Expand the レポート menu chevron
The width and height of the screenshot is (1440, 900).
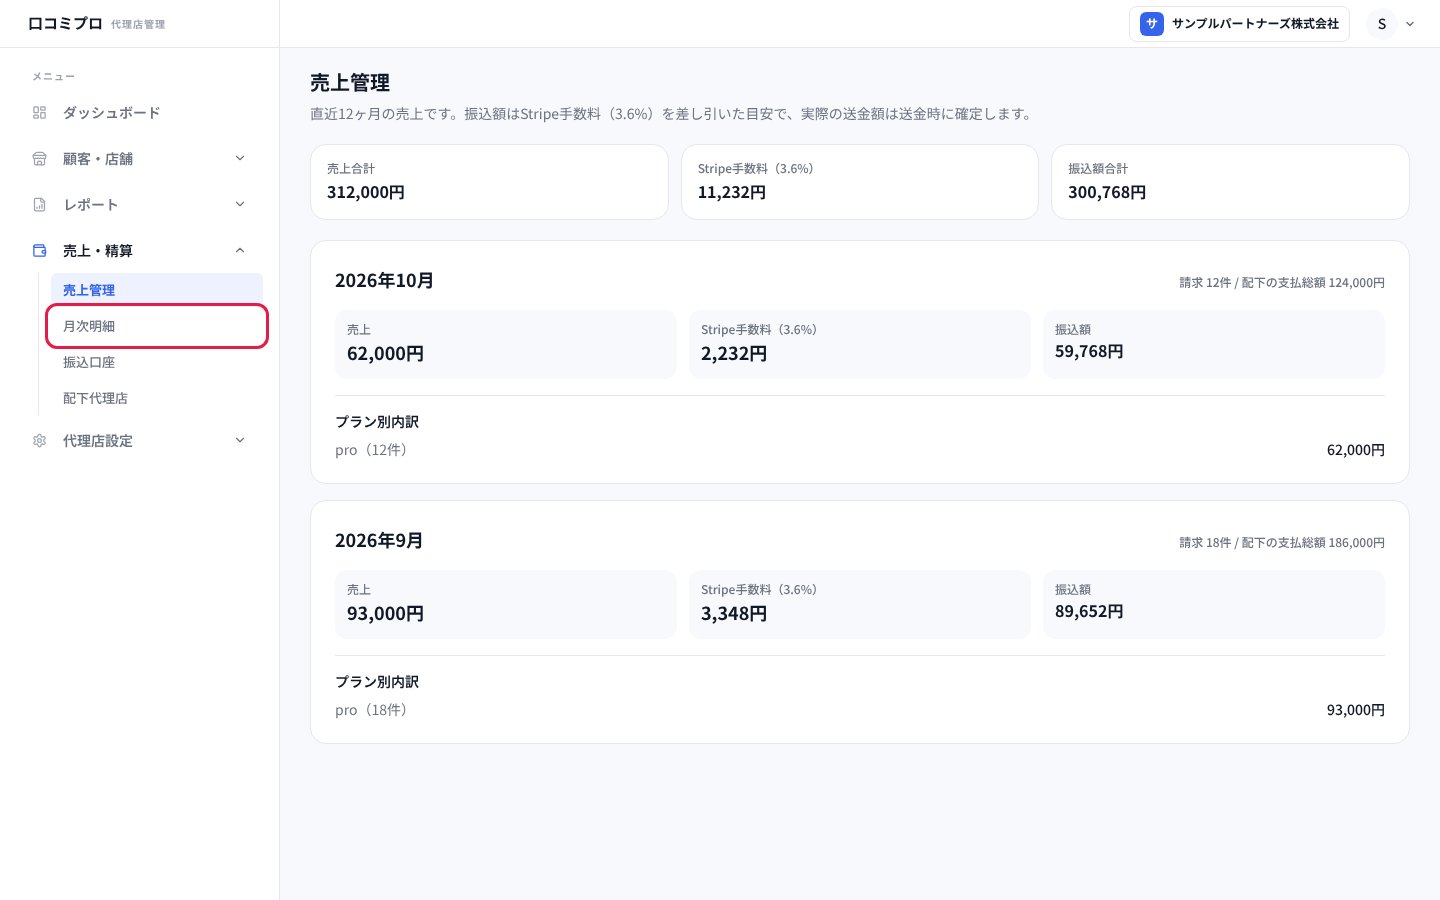point(240,204)
